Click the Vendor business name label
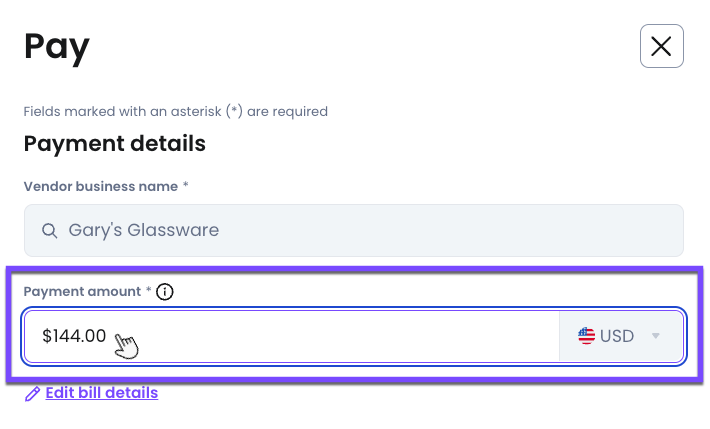The width and height of the screenshot is (710, 429). click(x=100, y=187)
